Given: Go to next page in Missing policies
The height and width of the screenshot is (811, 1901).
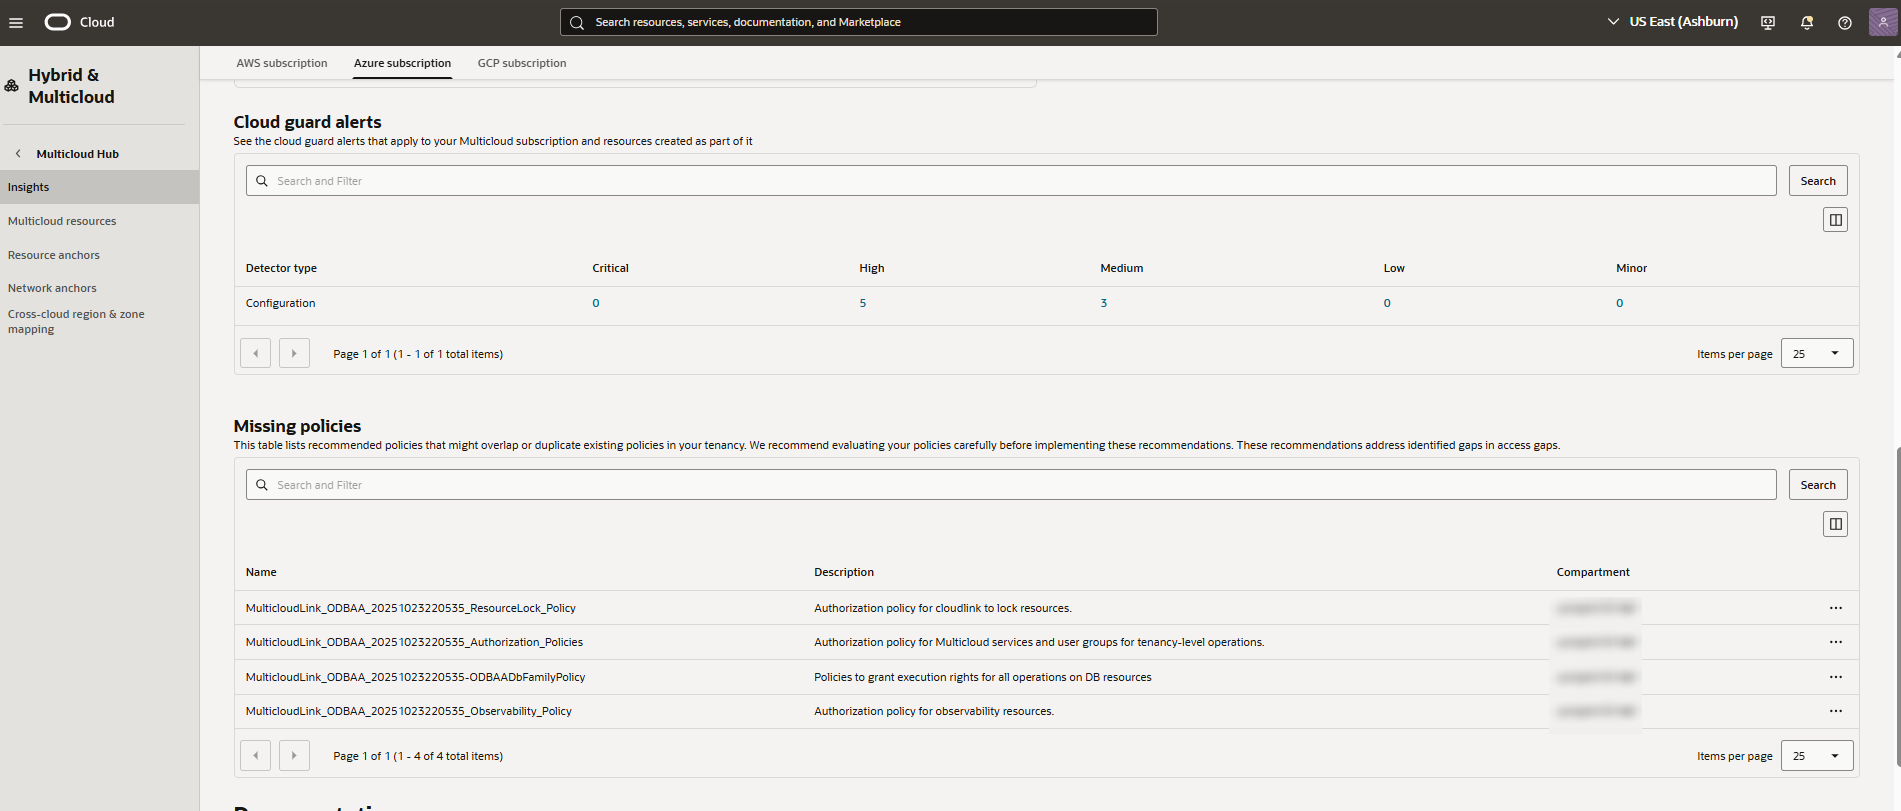Looking at the screenshot, I should (294, 755).
